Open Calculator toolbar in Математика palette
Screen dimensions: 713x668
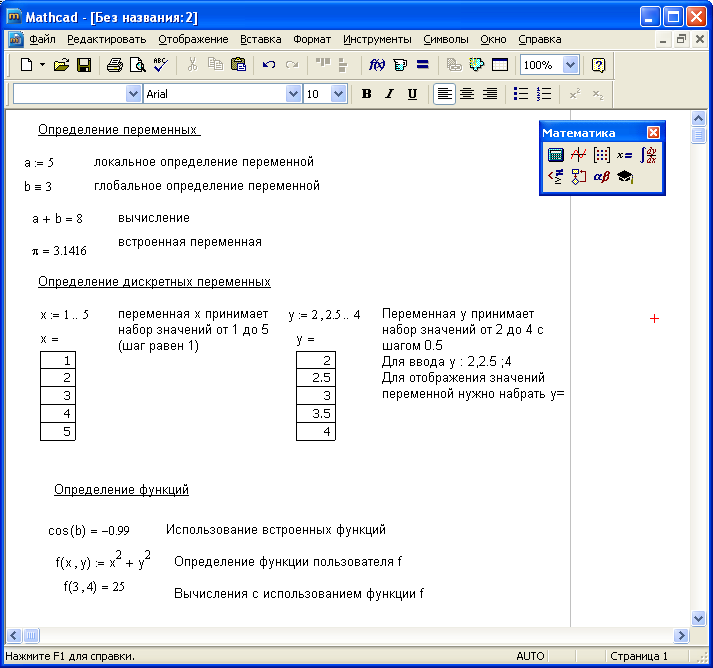click(555, 155)
